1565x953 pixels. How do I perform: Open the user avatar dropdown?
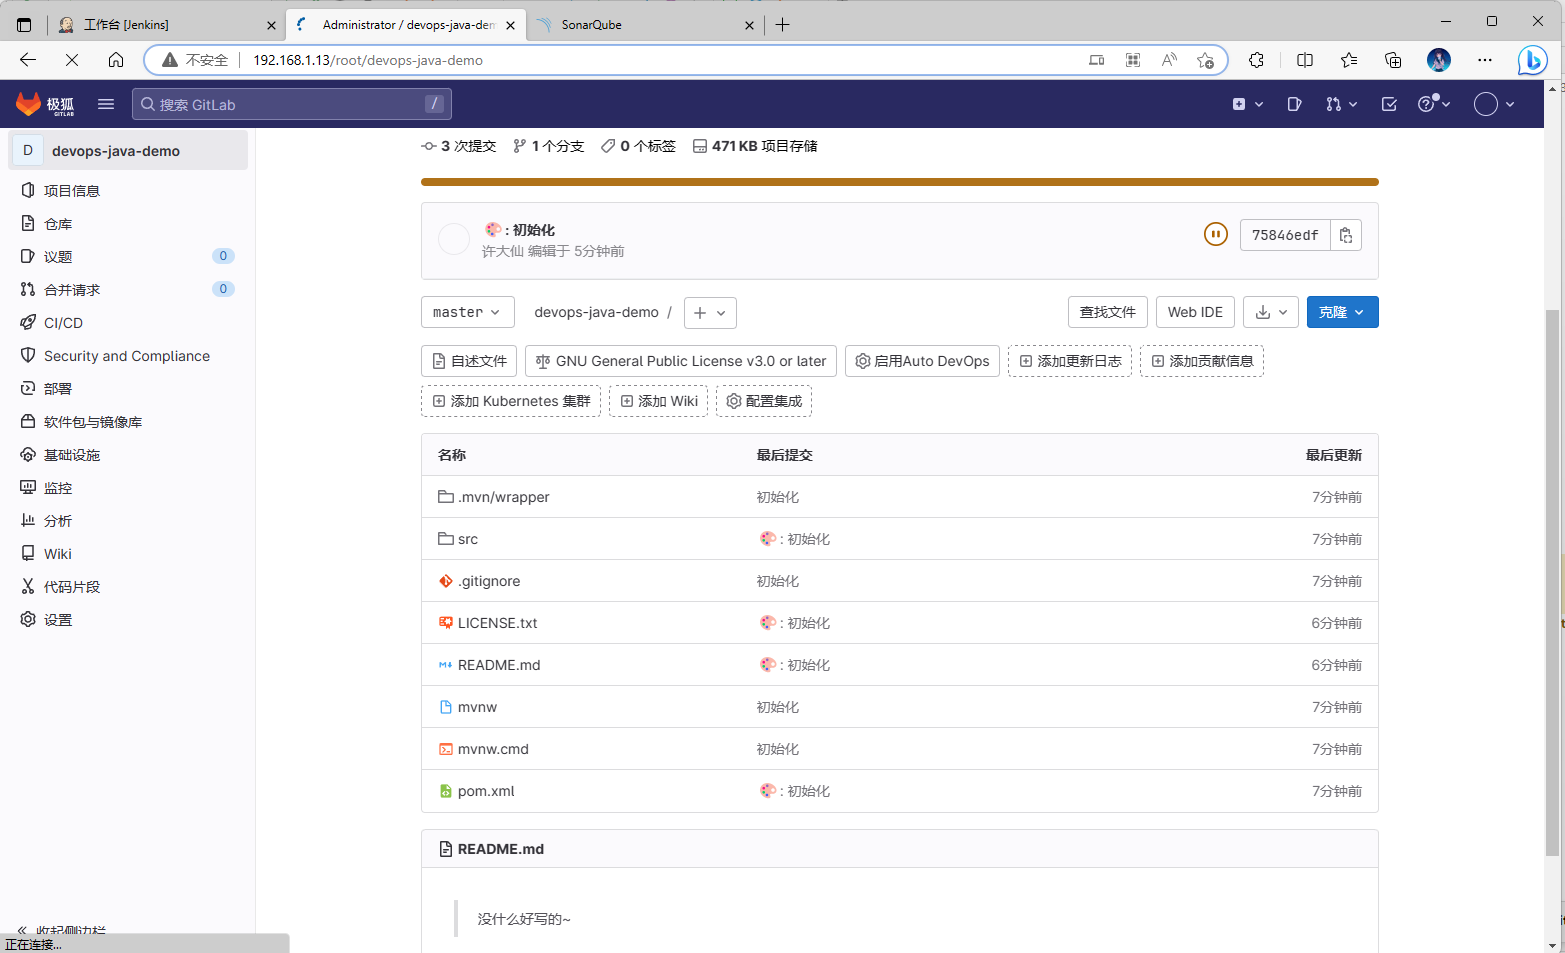pyautogui.click(x=1494, y=104)
